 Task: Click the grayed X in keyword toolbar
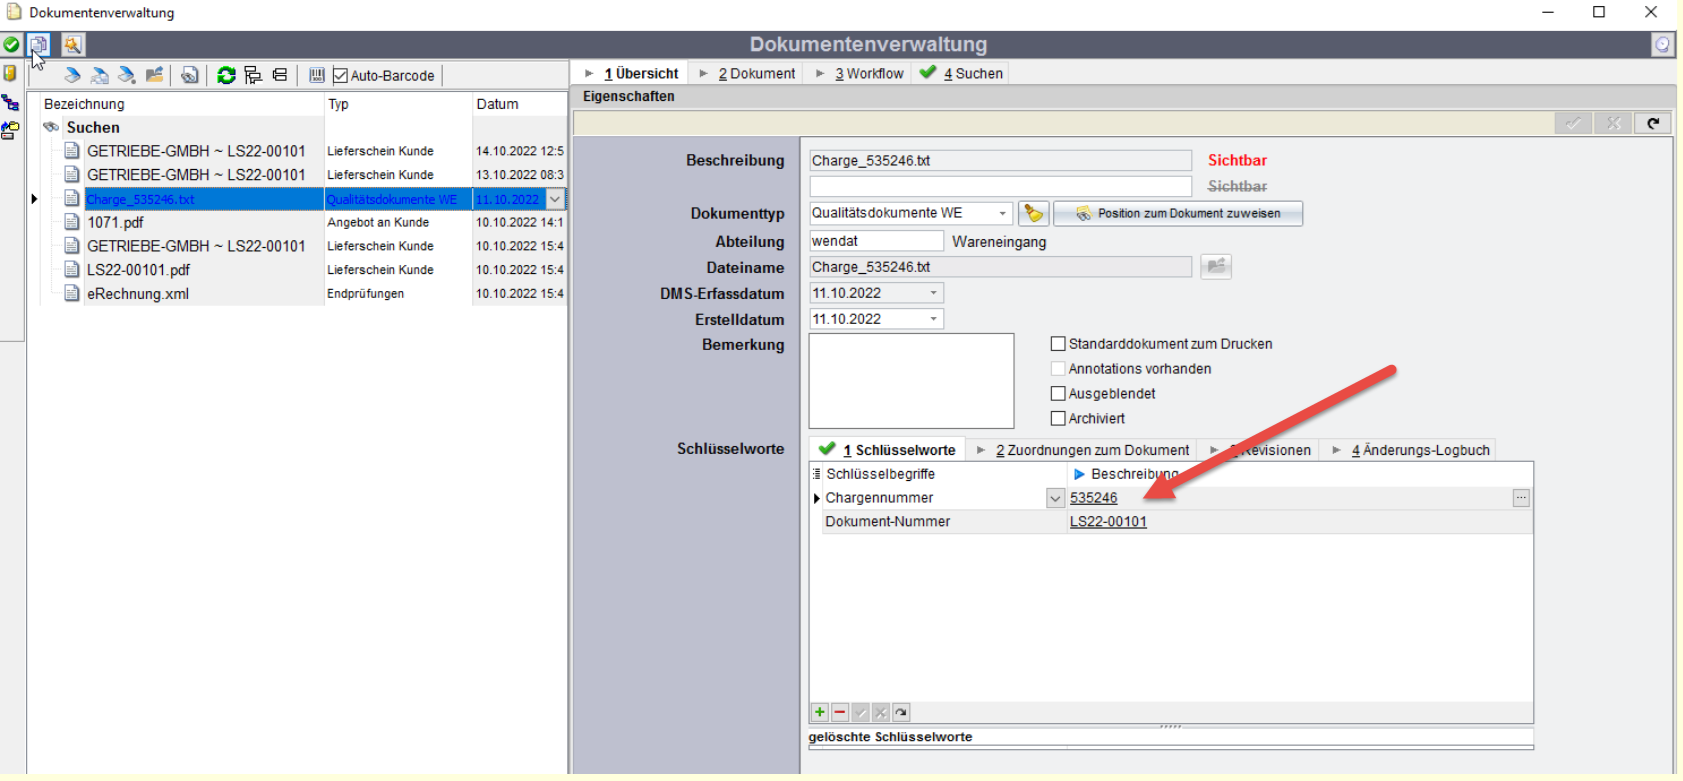(881, 712)
